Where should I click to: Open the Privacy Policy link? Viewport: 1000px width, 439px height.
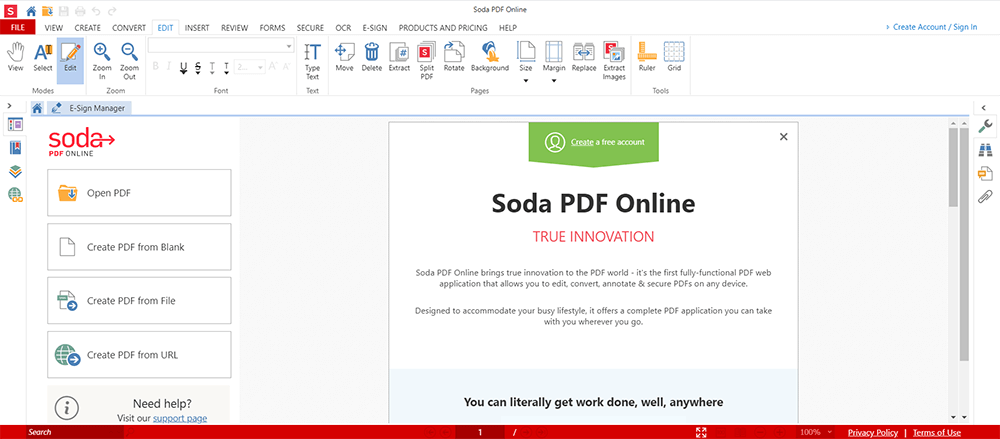click(x=872, y=432)
